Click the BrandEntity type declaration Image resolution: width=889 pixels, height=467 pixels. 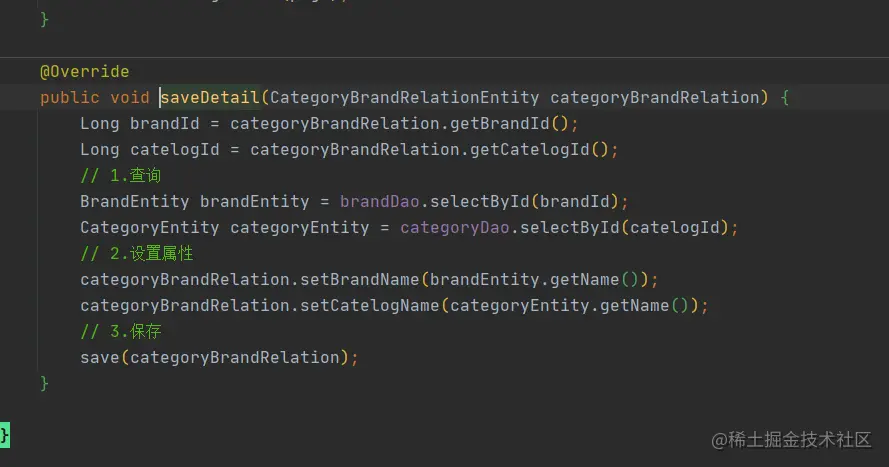134,201
